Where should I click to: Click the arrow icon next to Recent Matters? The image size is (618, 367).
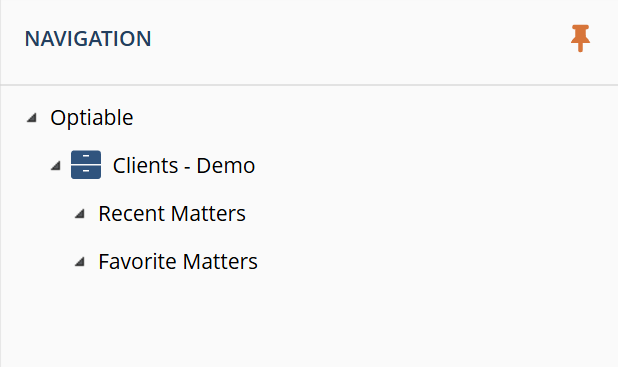[80, 214]
